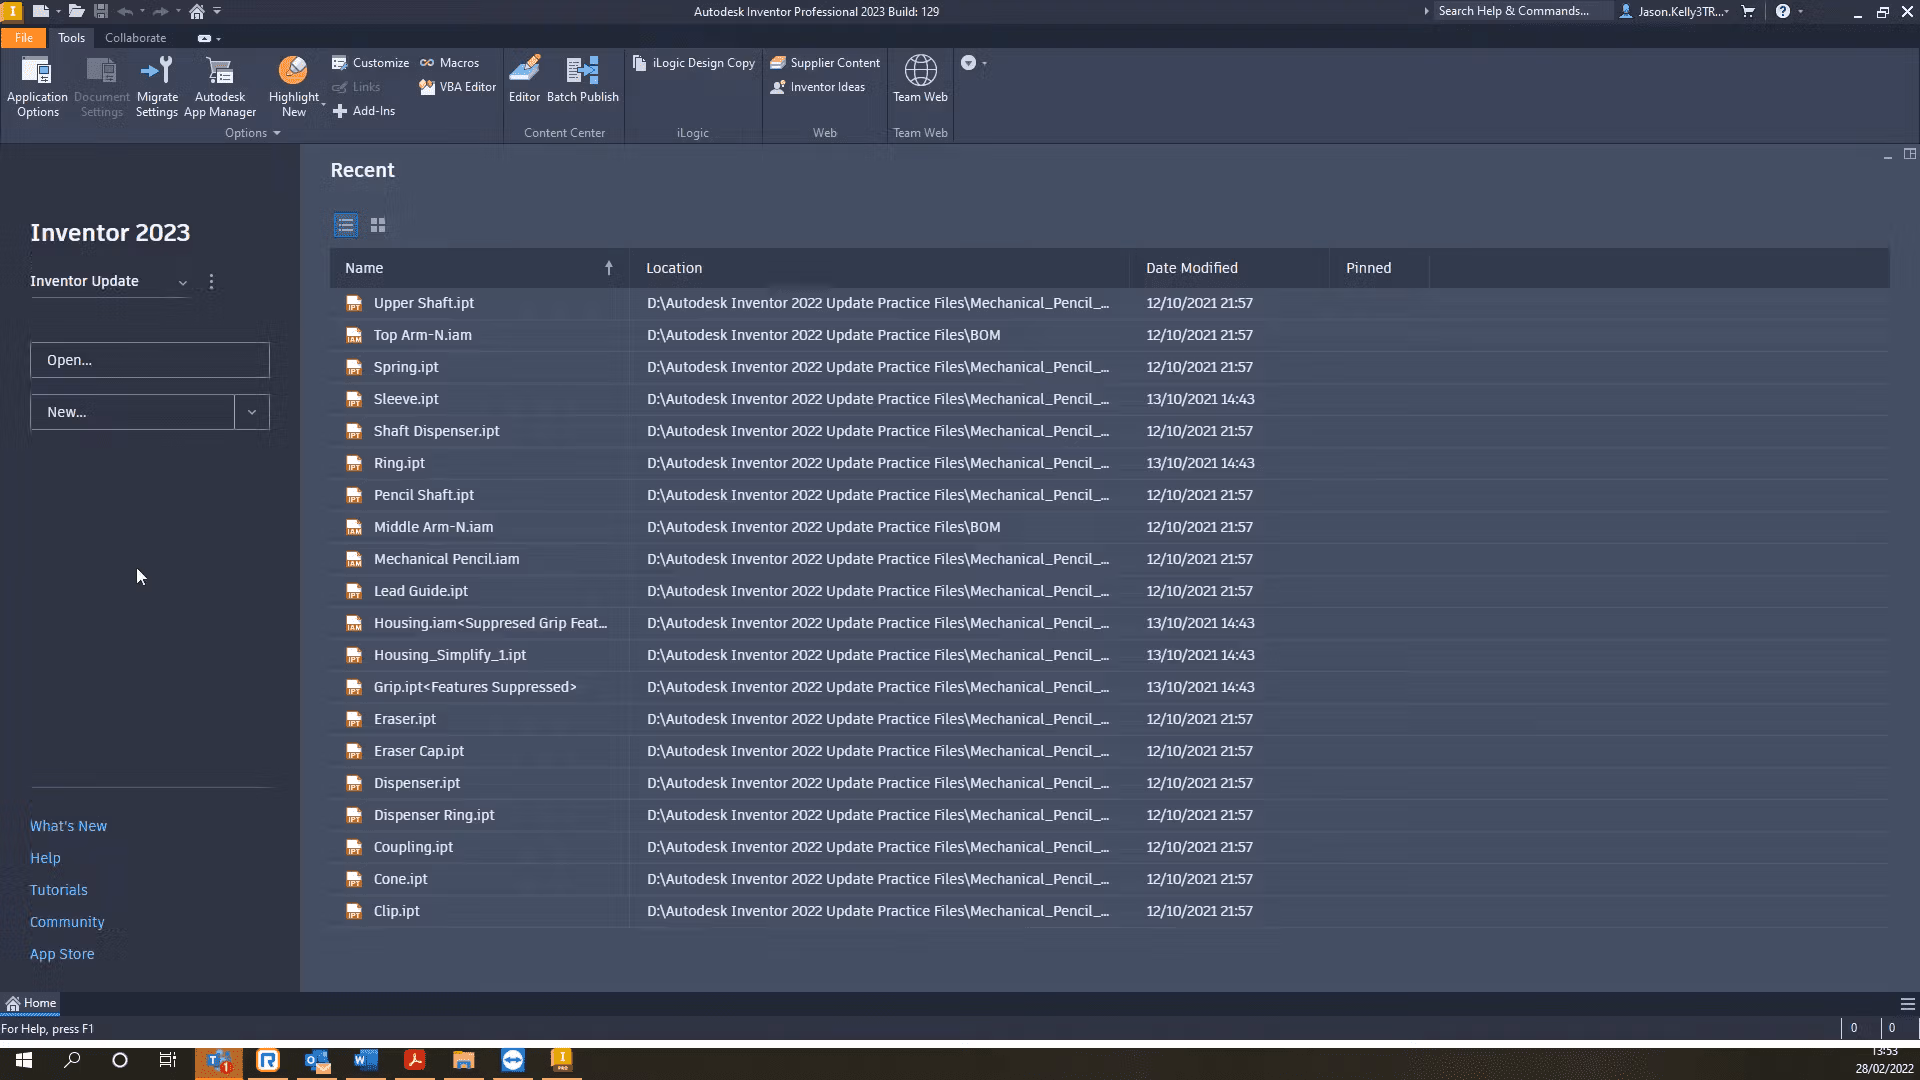Switch to Collaborate ribbon tab
This screenshot has height=1080, width=1920.
click(x=135, y=38)
